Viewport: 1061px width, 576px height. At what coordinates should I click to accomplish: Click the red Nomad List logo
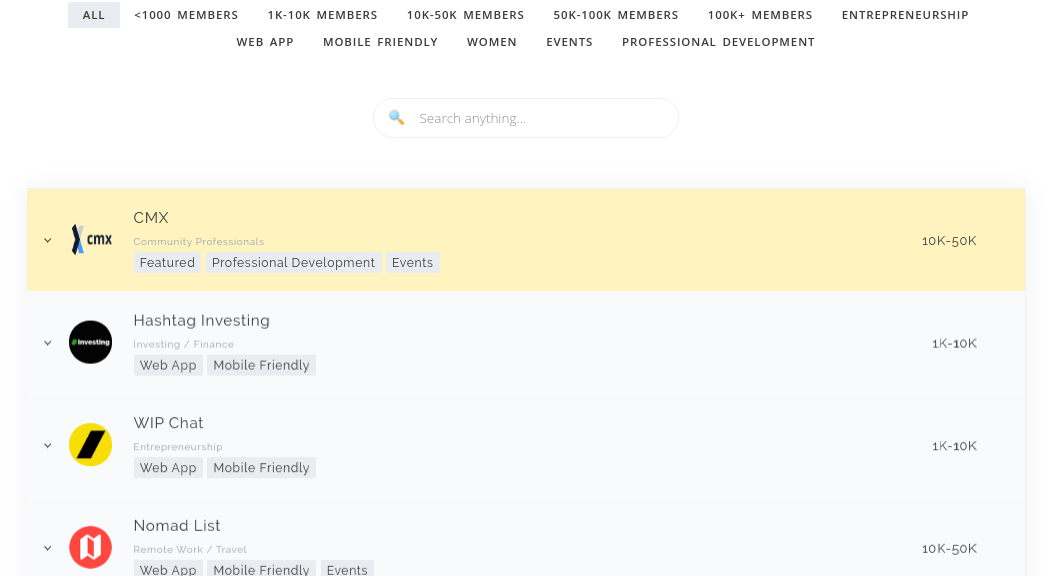point(91,547)
